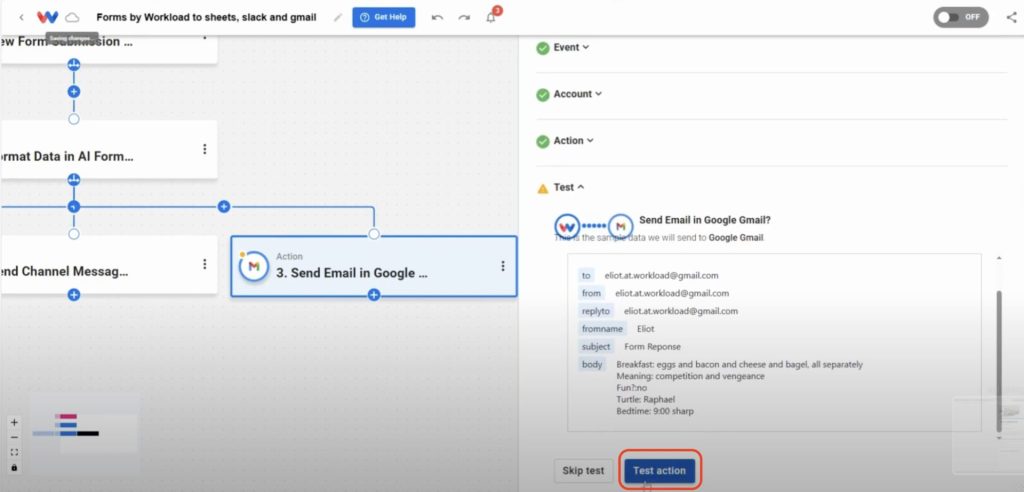Add branch step on horizontal connector
1024x492 pixels.
(224, 206)
